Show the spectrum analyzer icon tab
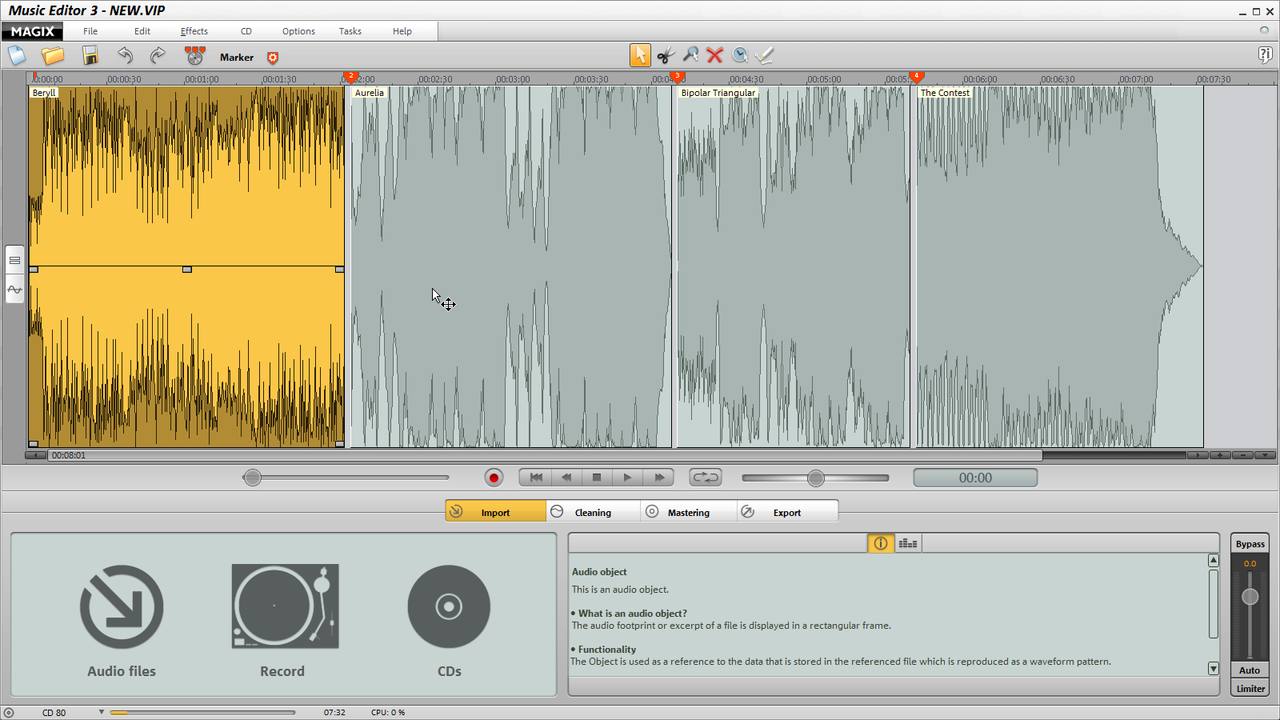This screenshot has width=1280, height=720. coord(908,543)
